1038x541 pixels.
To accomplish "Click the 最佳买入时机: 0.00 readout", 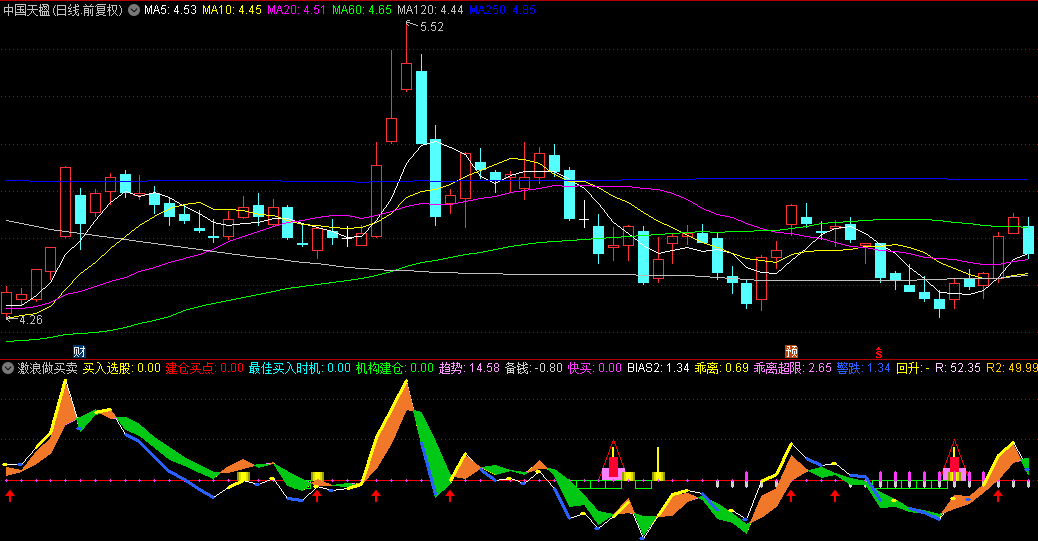I will [x=300, y=368].
